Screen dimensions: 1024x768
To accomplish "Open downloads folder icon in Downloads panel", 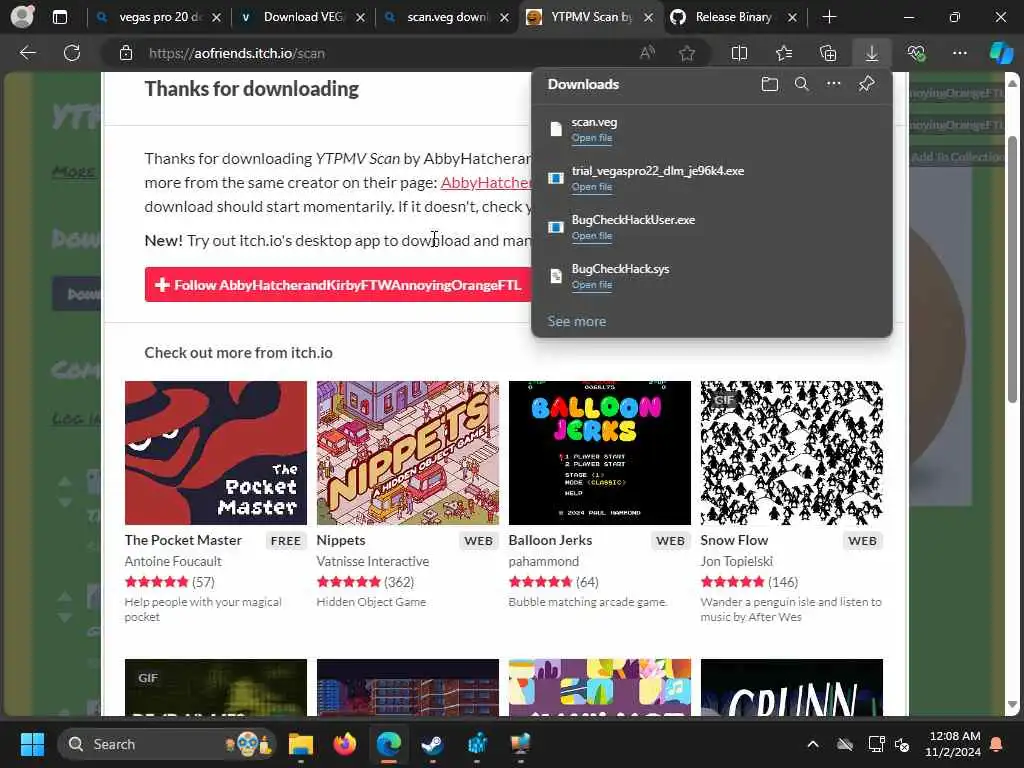I will [770, 84].
